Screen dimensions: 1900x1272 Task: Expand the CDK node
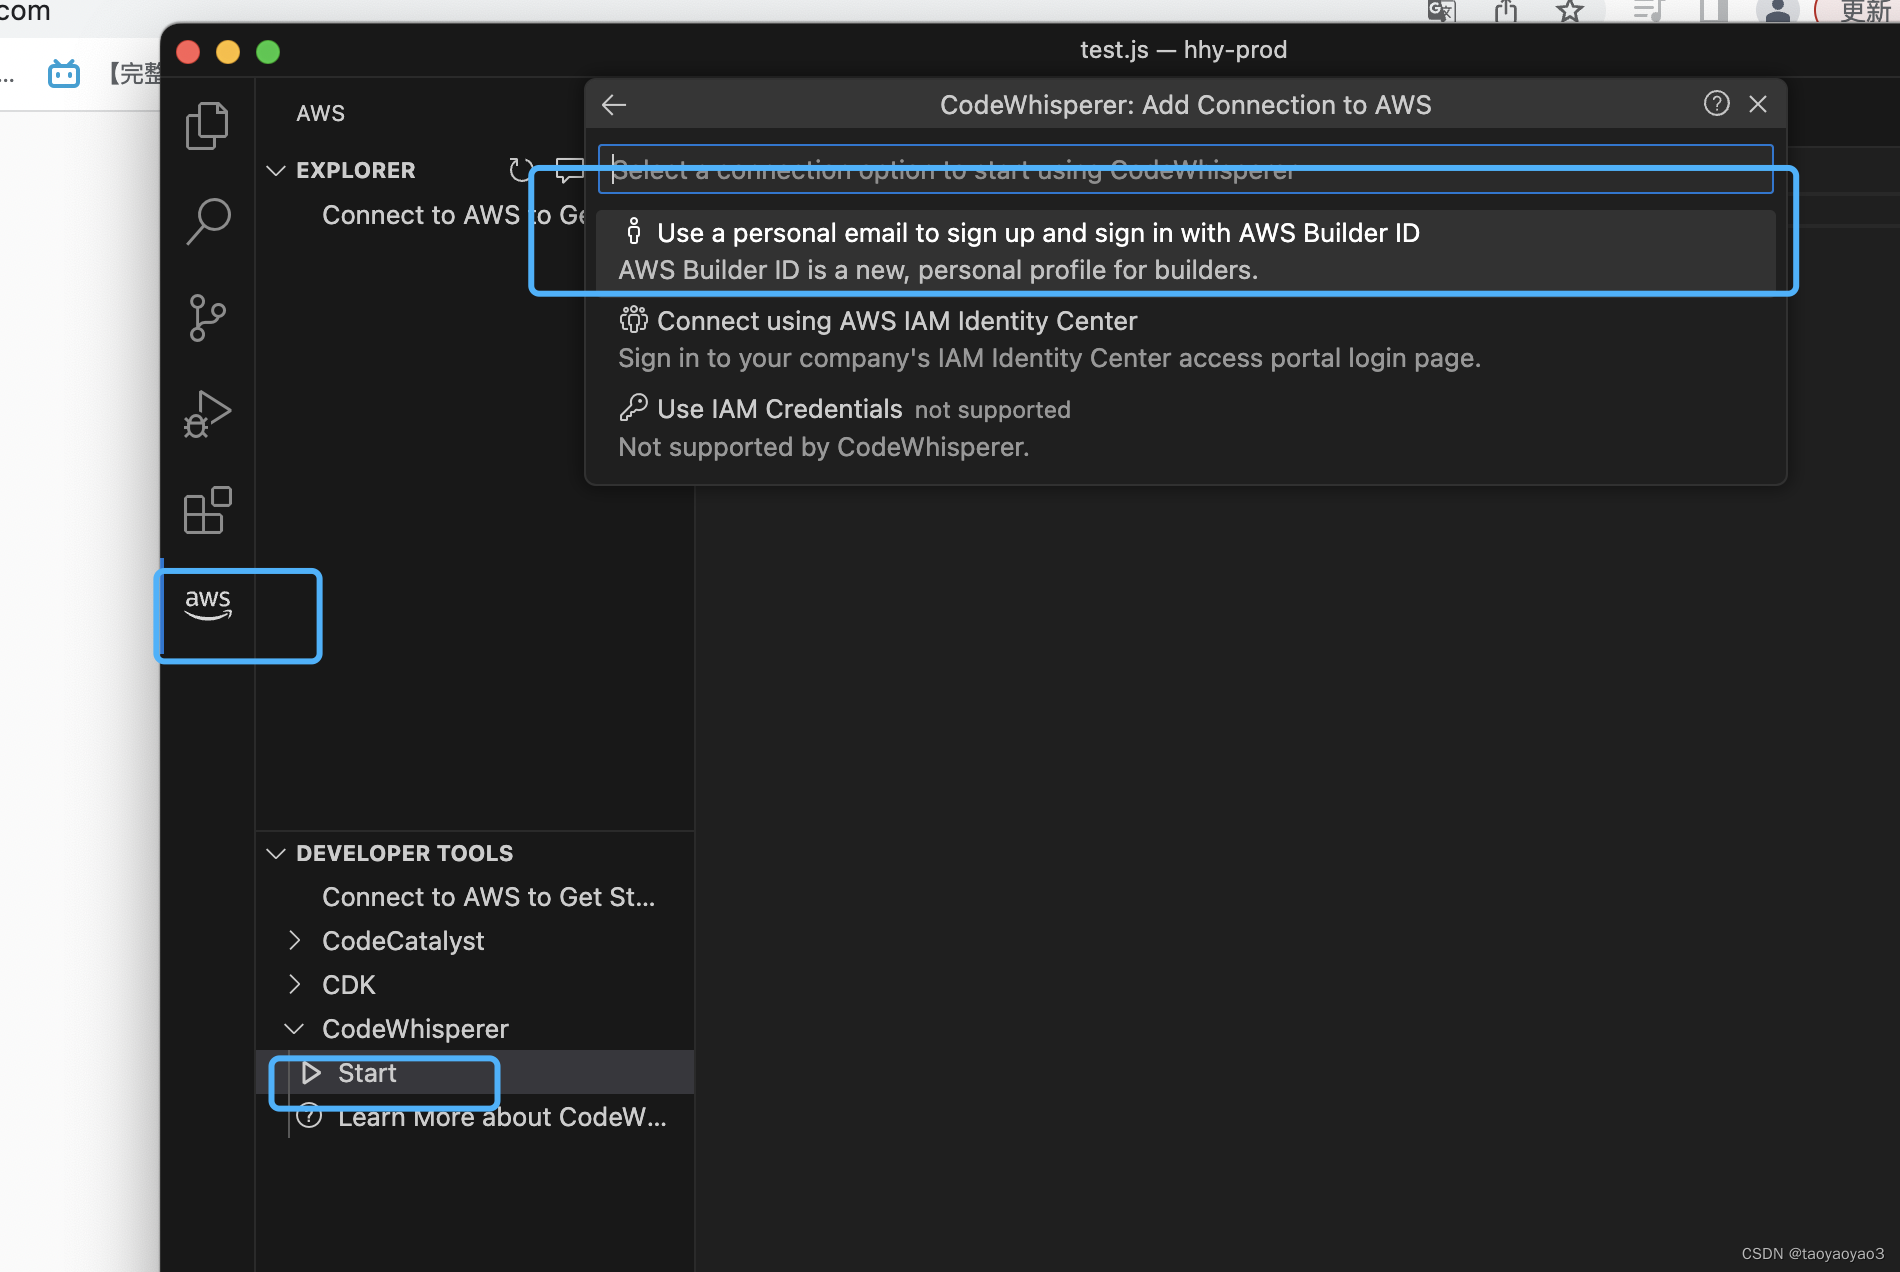294,984
